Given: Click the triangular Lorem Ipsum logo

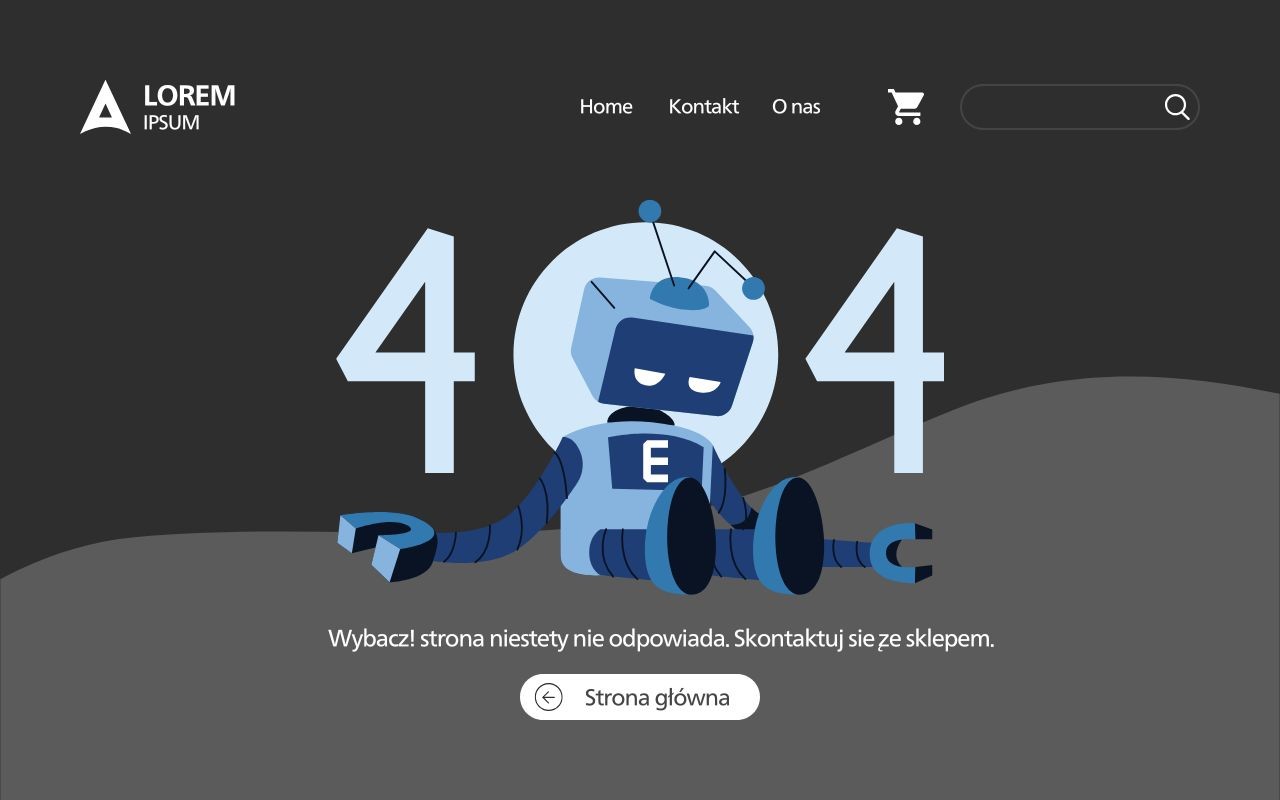Looking at the screenshot, I should tap(105, 107).
